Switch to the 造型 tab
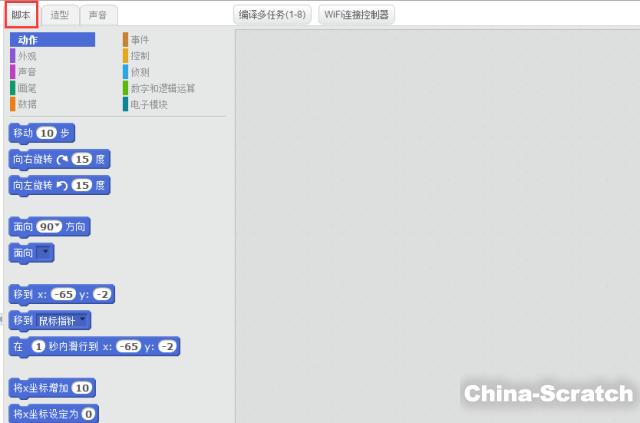Screen dimensions: 640x423 (60, 15)
